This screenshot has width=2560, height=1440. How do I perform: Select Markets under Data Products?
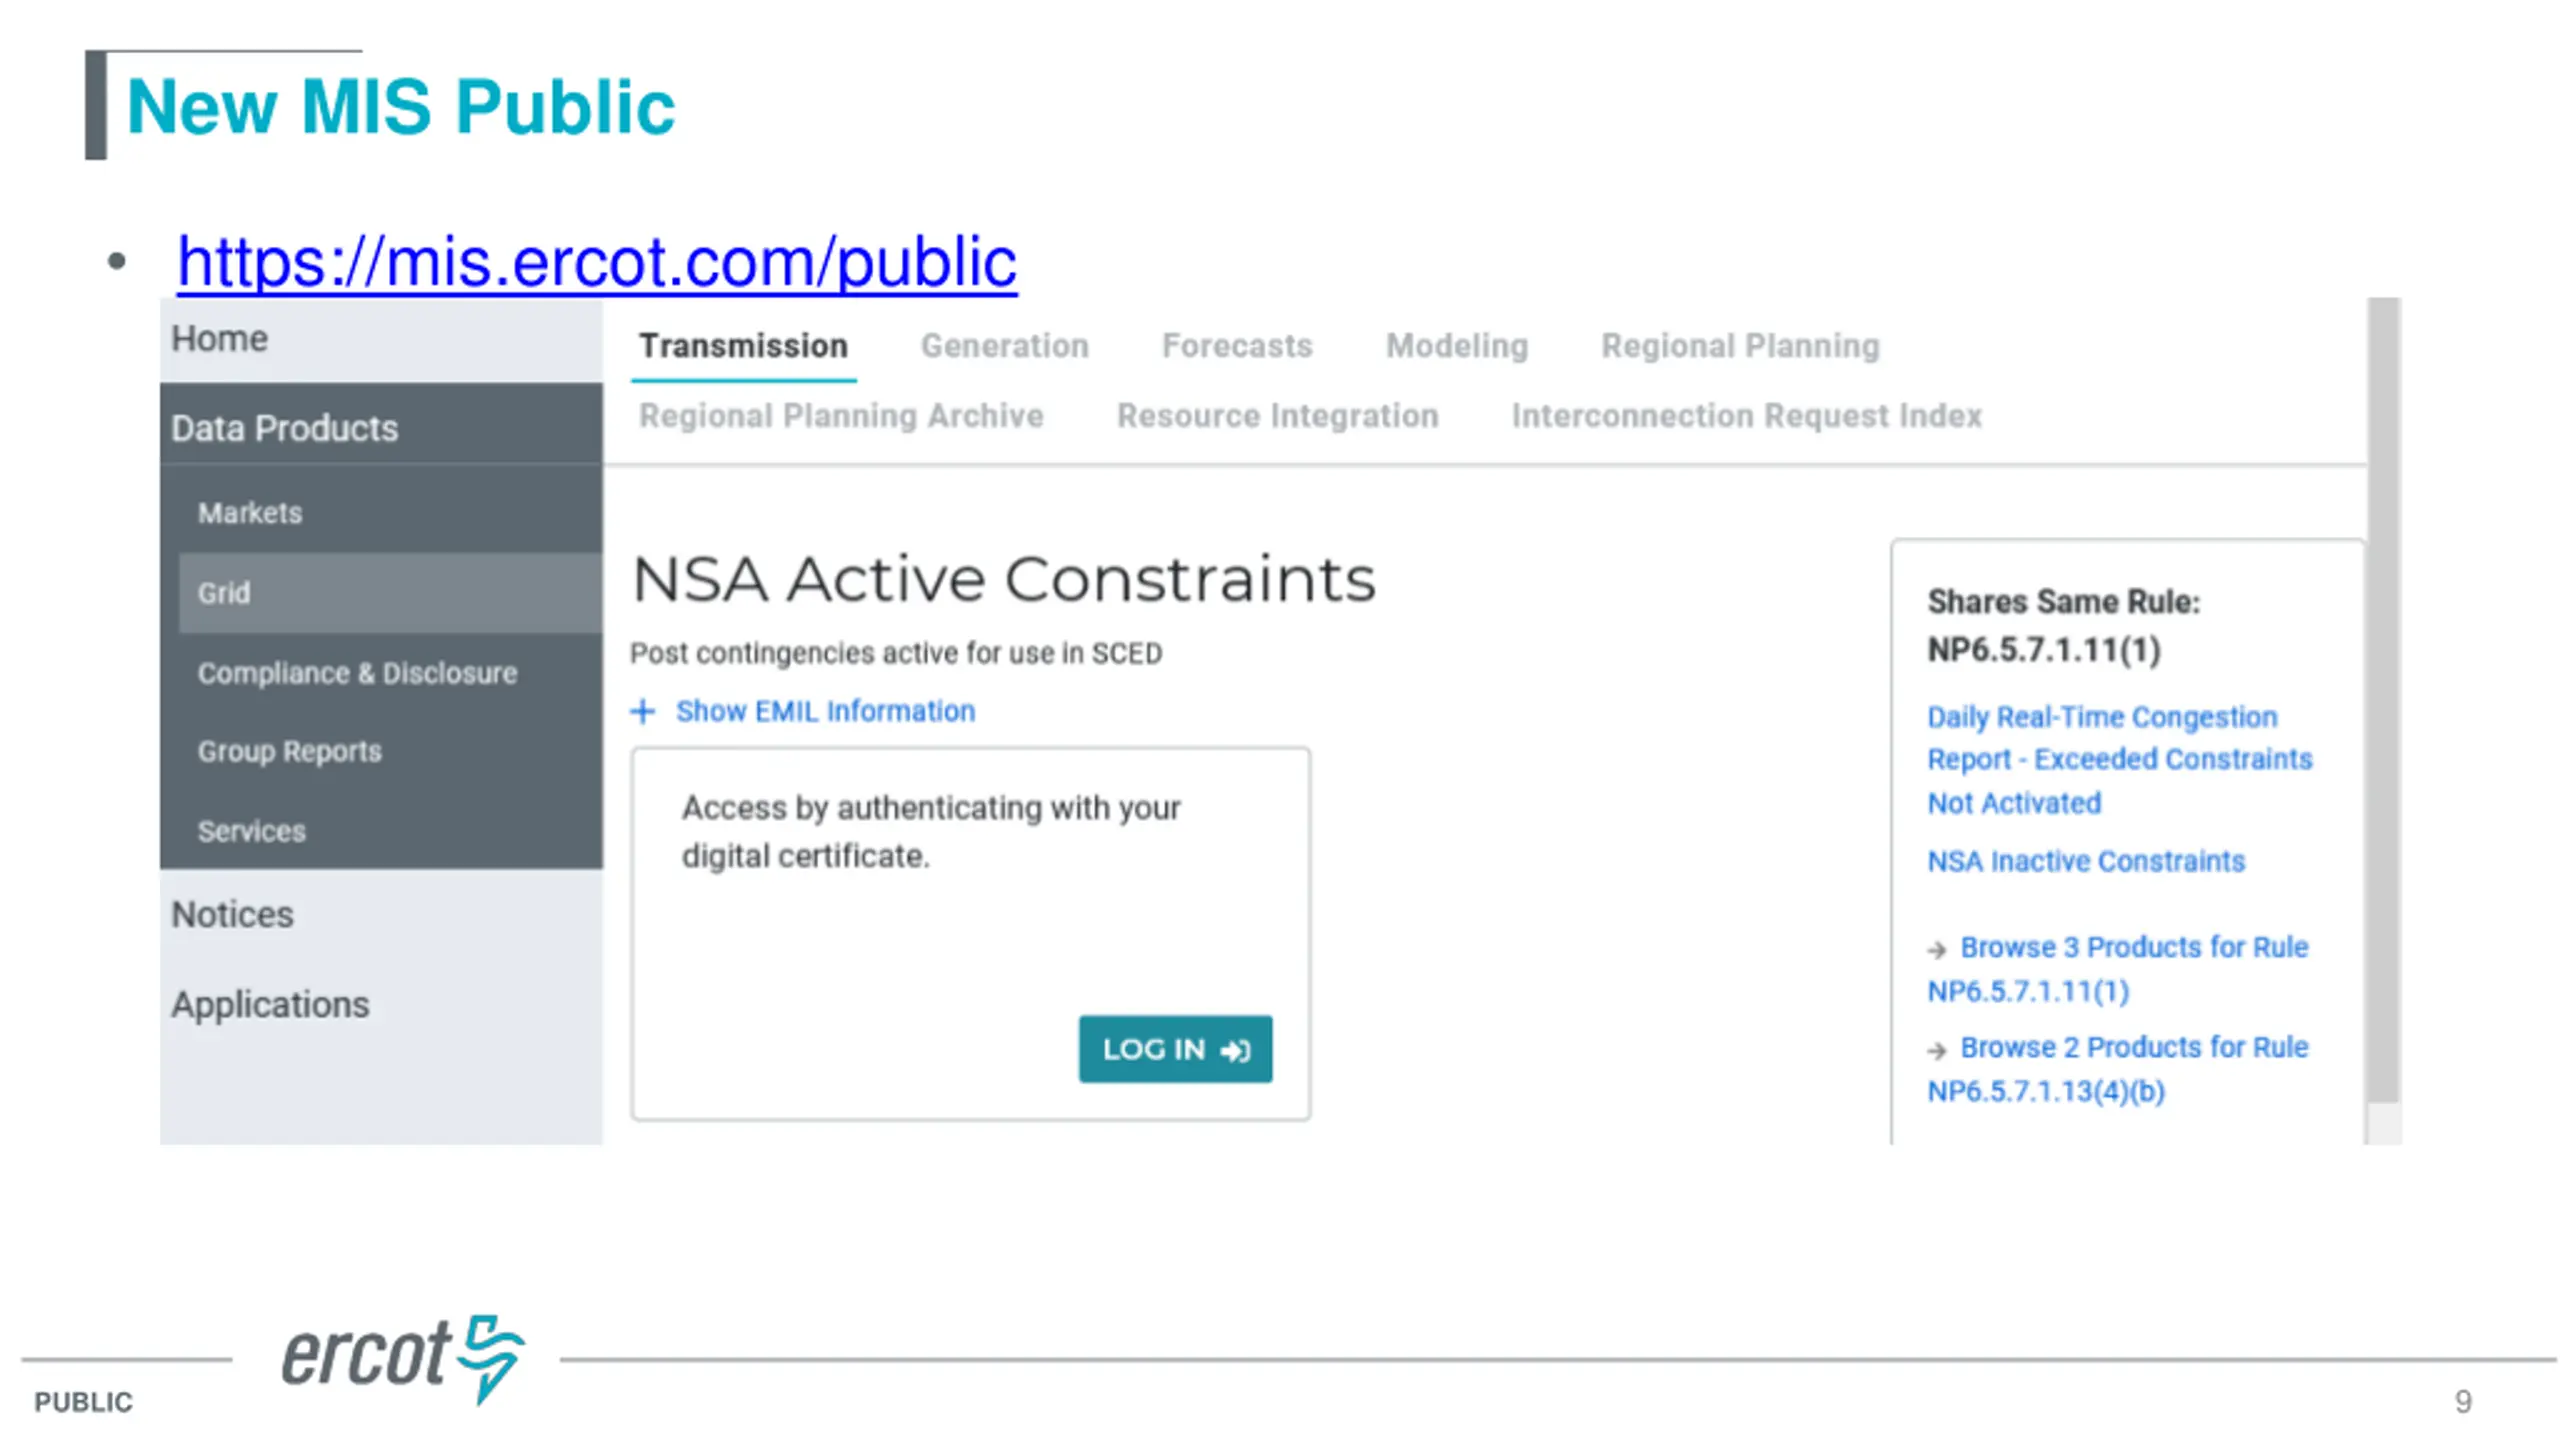tap(249, 513)
